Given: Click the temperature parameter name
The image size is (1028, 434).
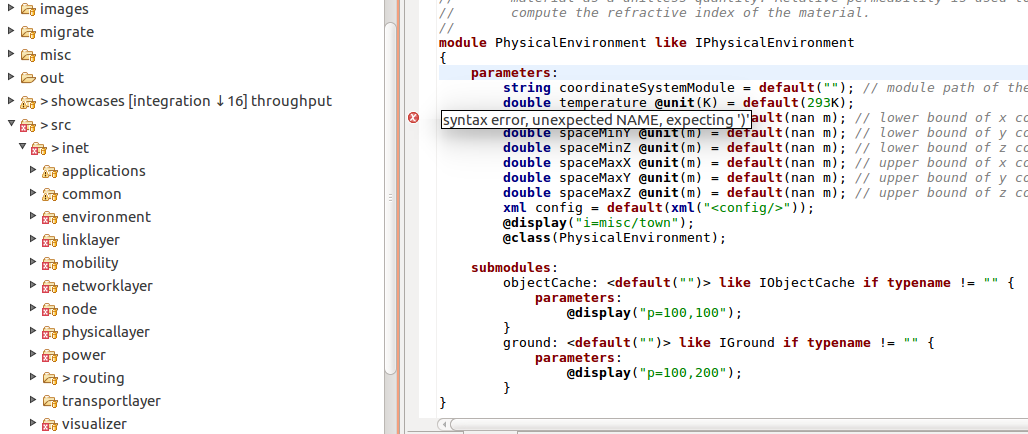Looking at the screenshot, I should 603,103.
